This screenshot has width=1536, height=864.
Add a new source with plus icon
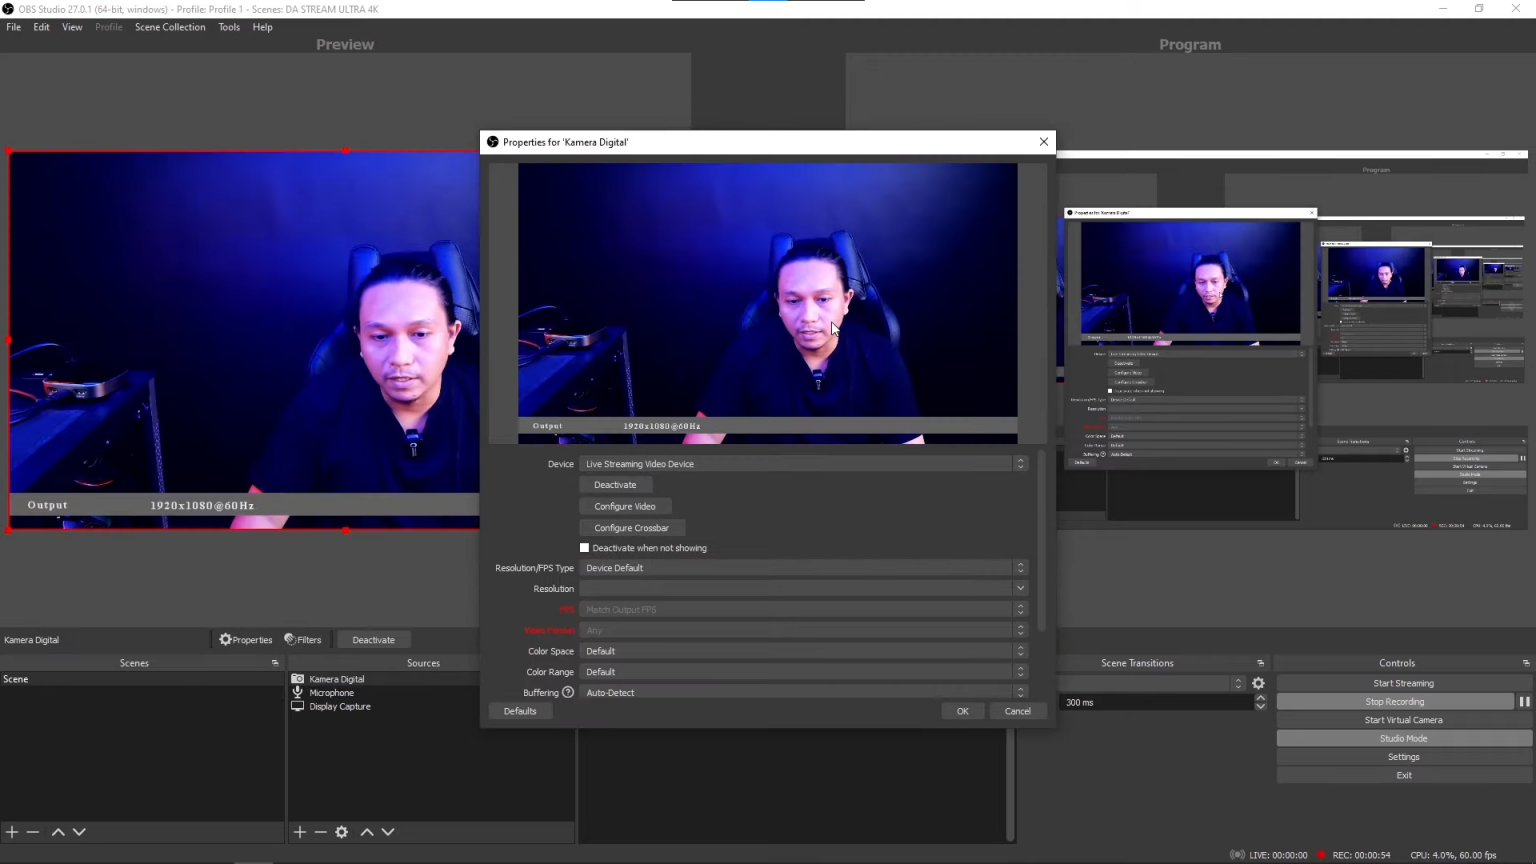pyautogui.click(x=299, y=832)
